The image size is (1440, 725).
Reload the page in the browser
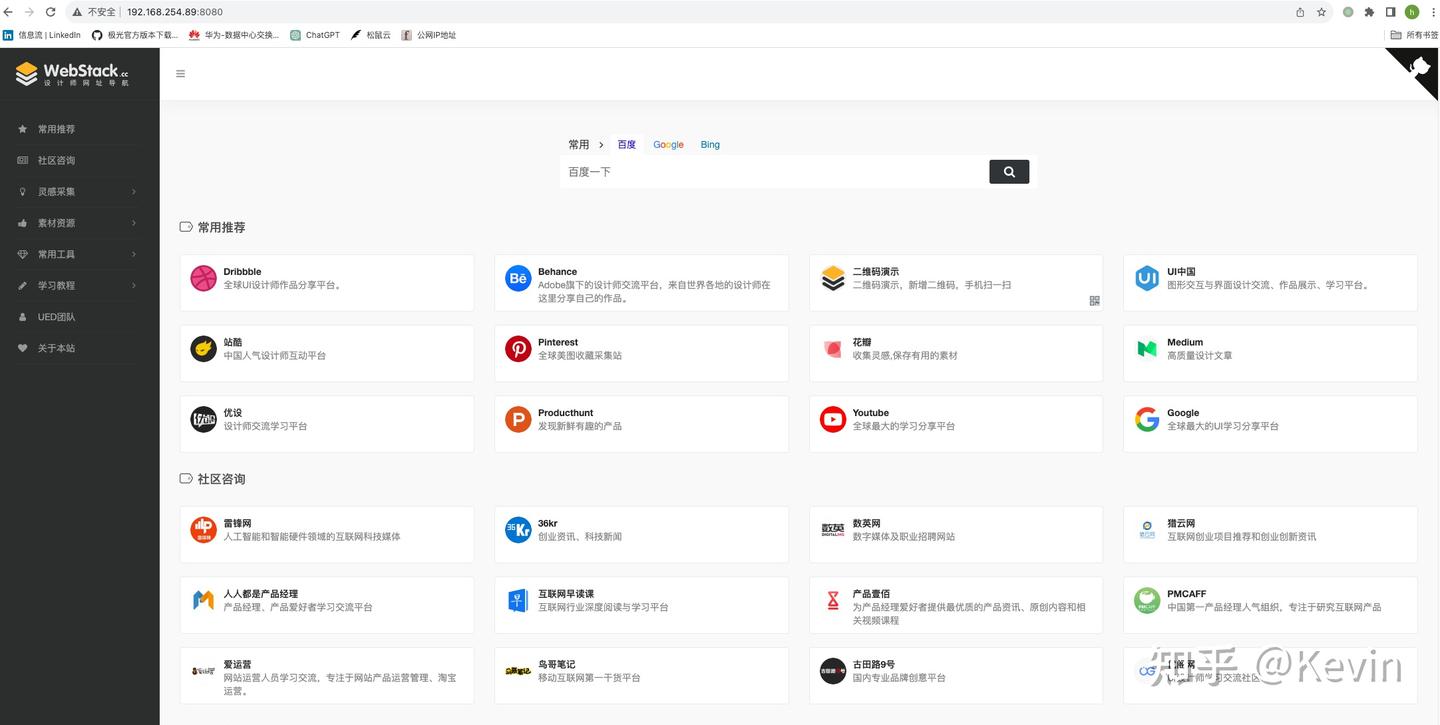pos(50,12)
